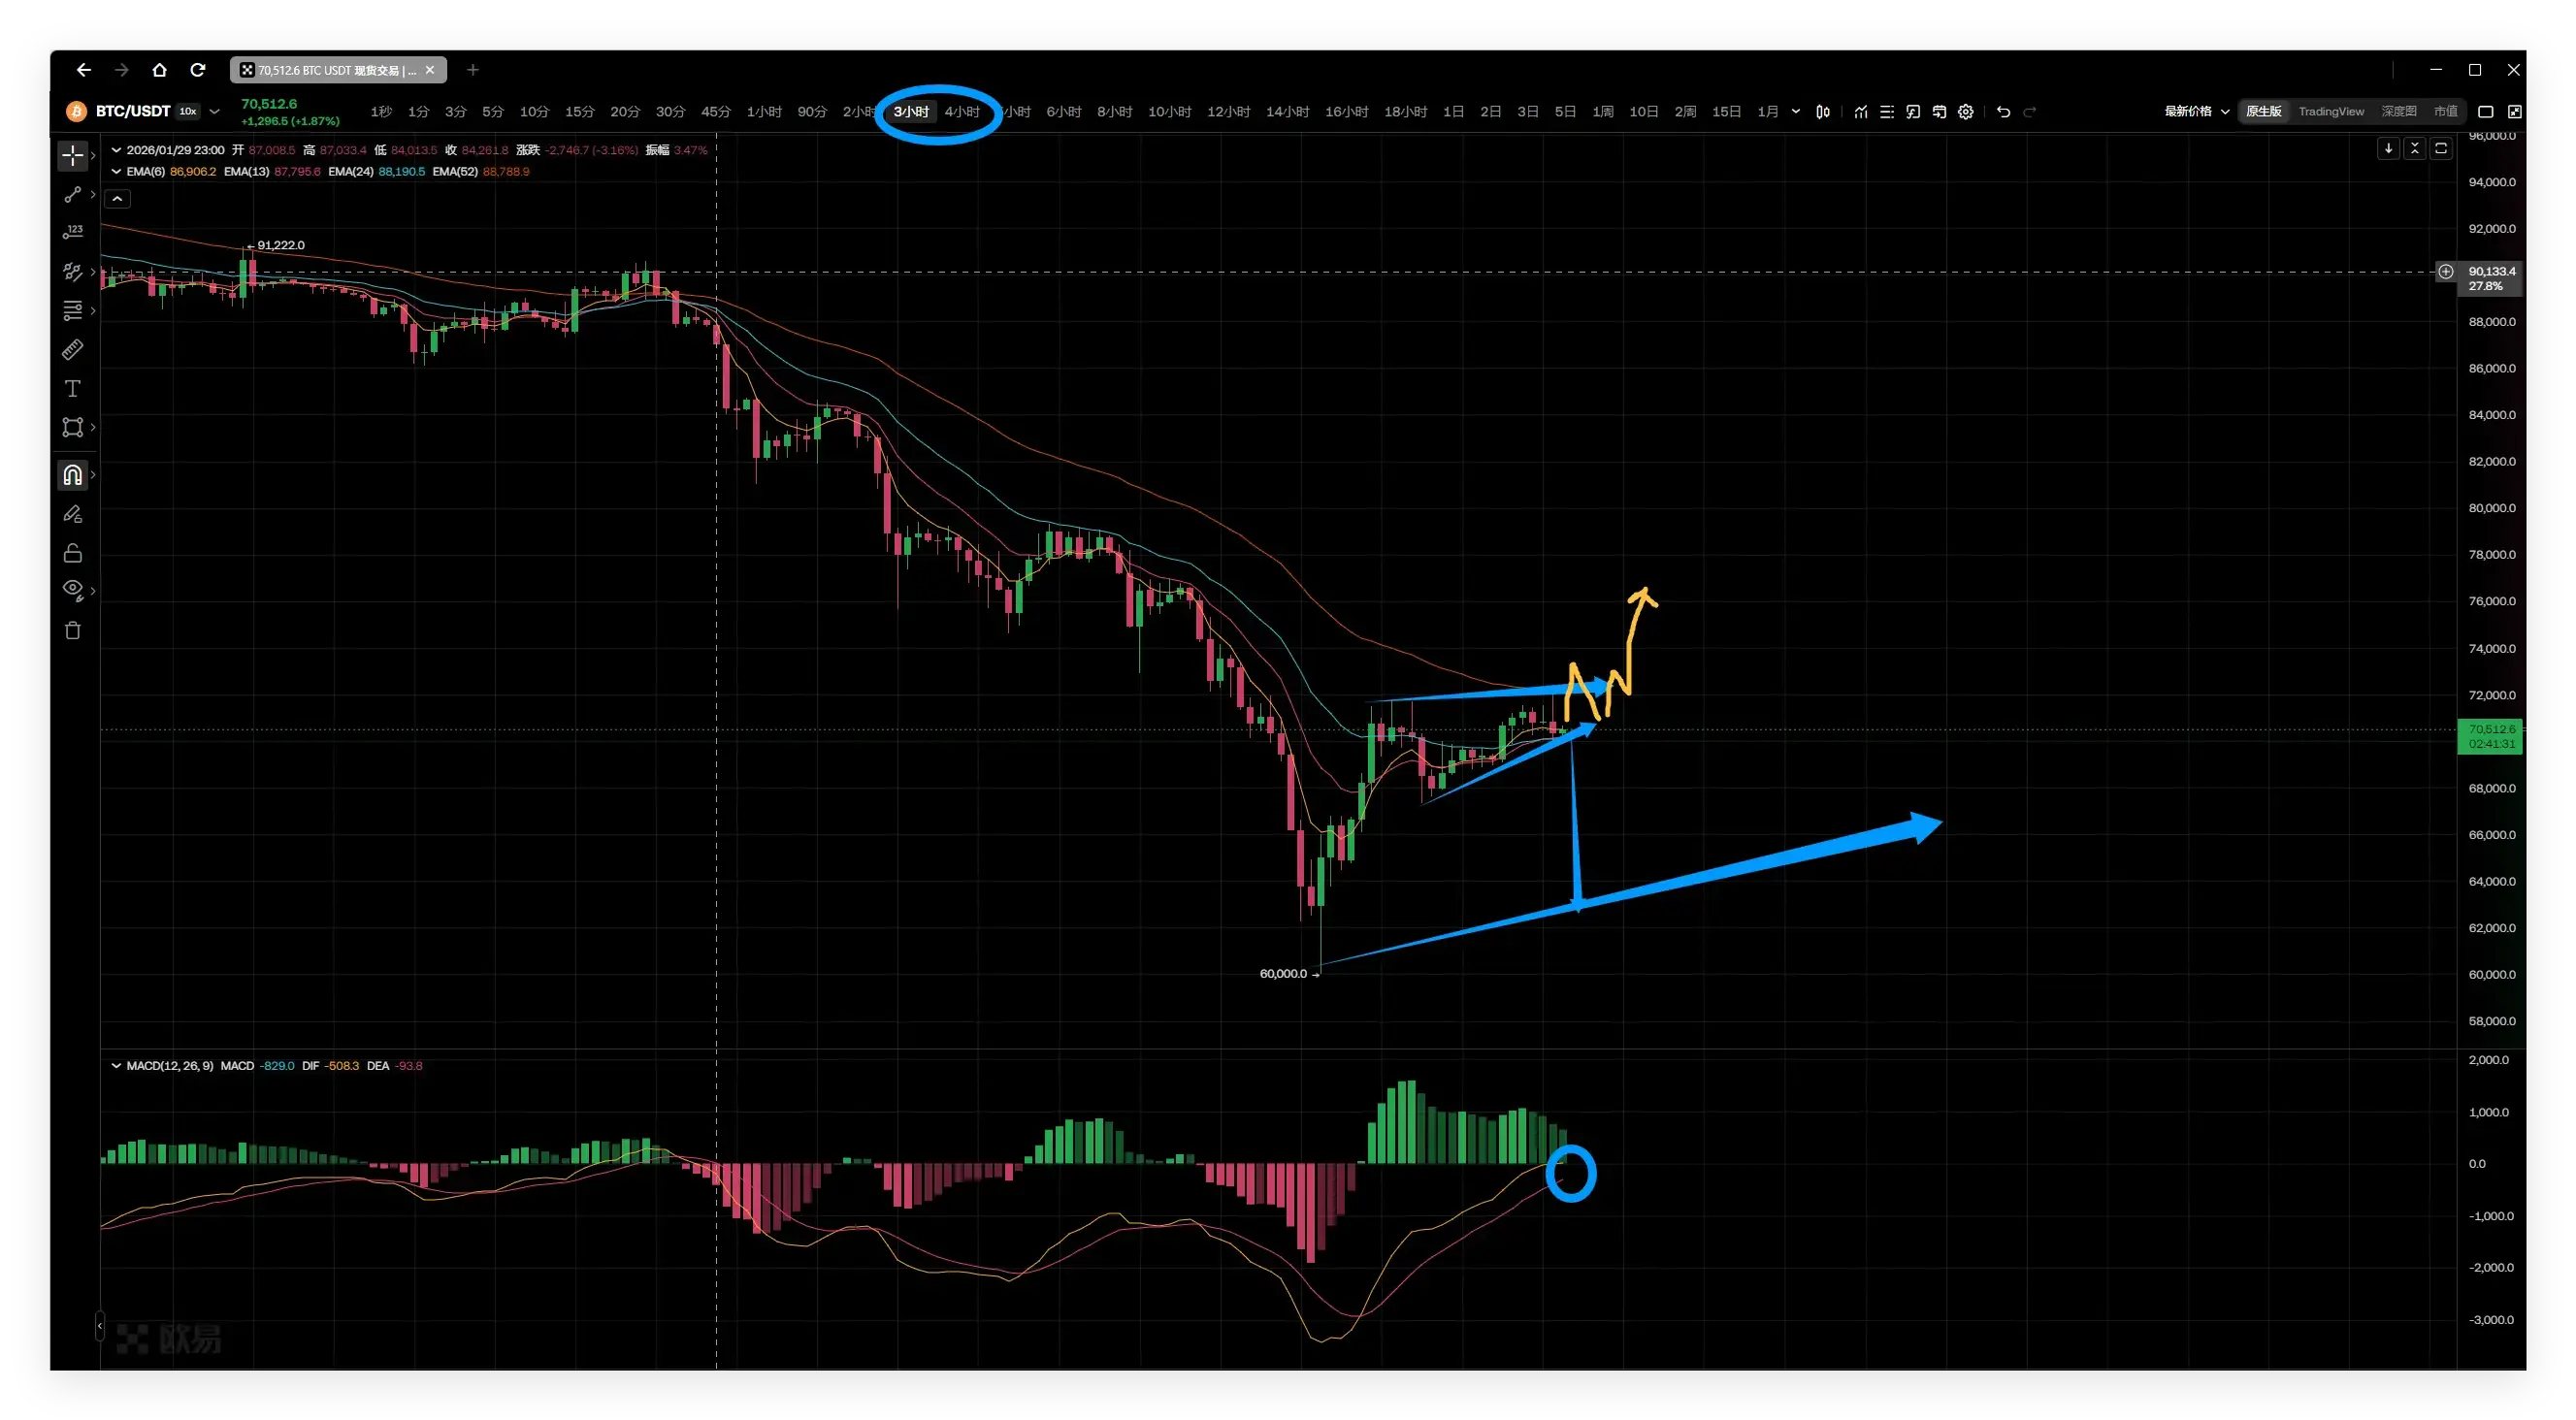Open the candlestick chart type icon
Image resolution: width=2576 pixels, height=1420 pixels.
click(x=1823, y=112)
